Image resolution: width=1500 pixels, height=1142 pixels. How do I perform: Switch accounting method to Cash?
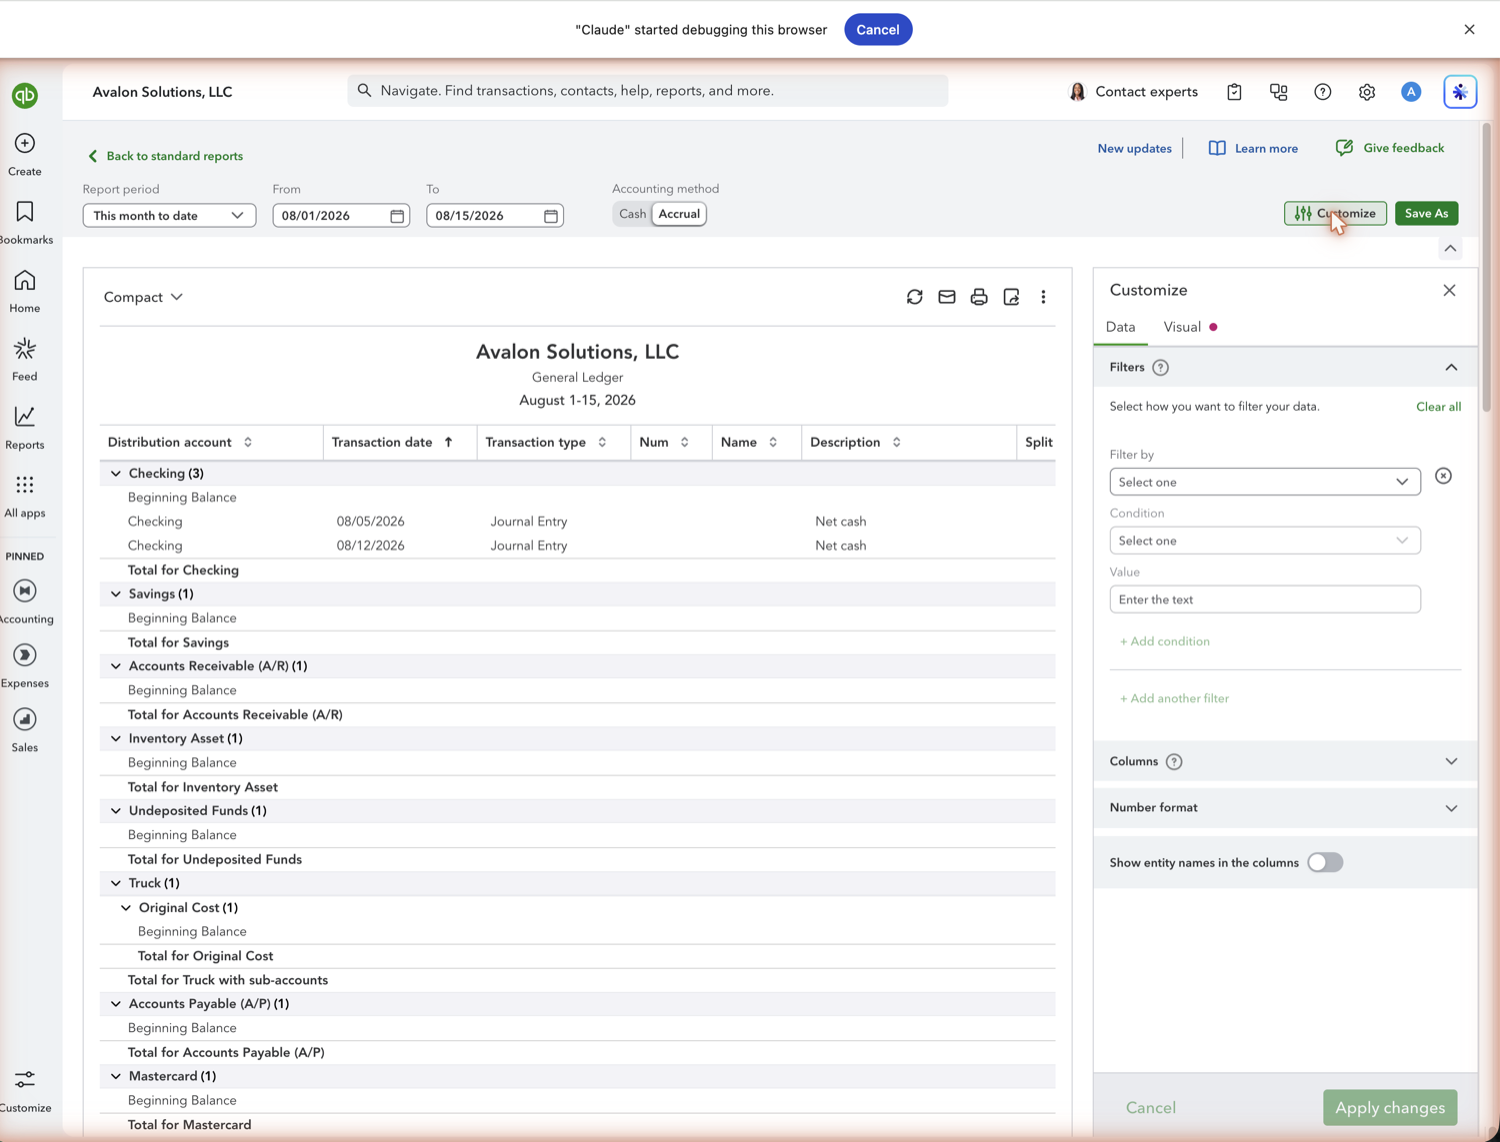pyautogui.click(x=632, y=214)
